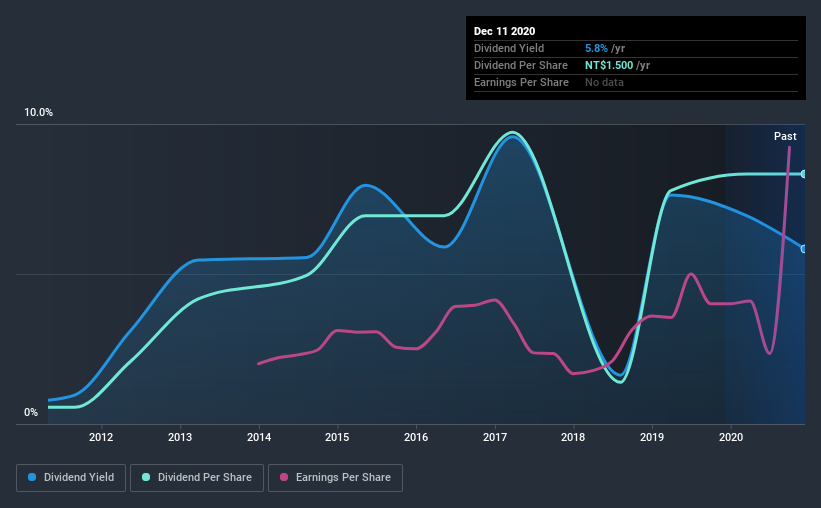Toggle the Earnings Per Share legend button
This screenshot has width=821, height=508.
coord(336,478)
